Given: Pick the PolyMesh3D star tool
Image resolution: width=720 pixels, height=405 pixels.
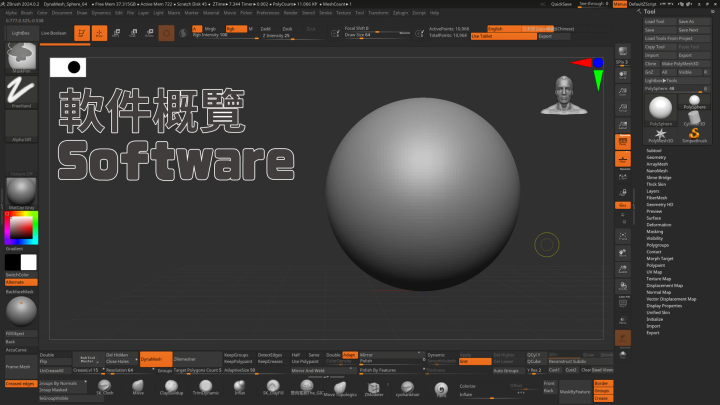Looking at the screenshot, I should point(660,133).
